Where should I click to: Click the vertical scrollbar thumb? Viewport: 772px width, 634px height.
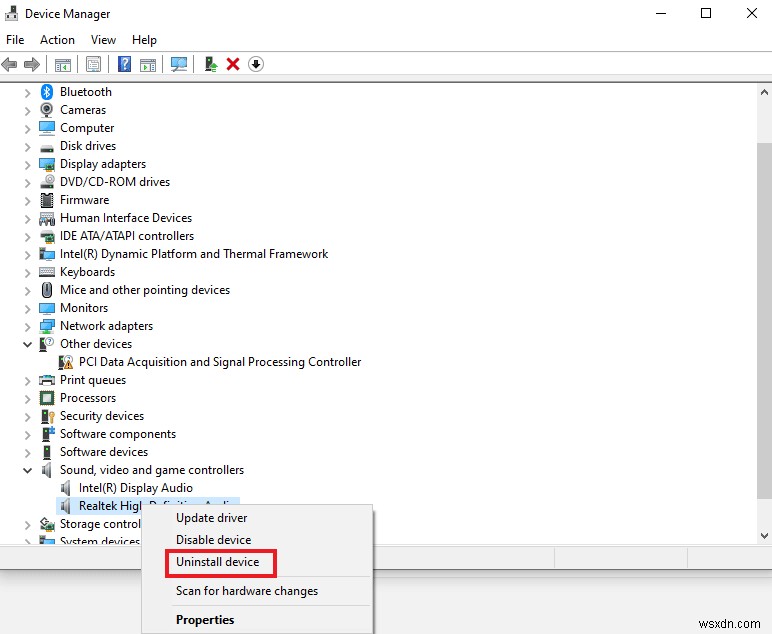tap(764, 321)
